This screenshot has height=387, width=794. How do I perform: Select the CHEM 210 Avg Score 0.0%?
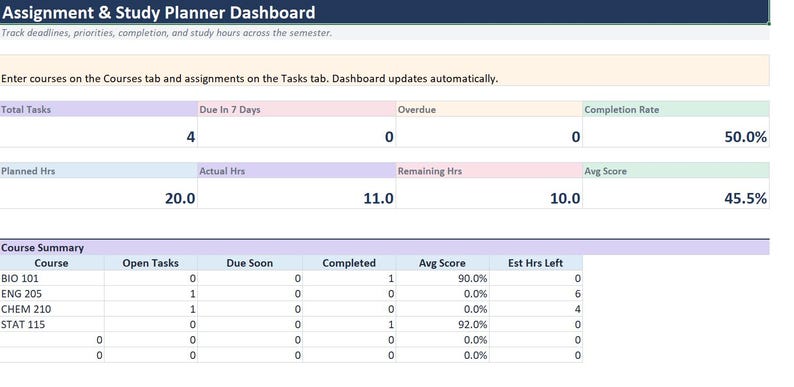[x=443, y=309]
